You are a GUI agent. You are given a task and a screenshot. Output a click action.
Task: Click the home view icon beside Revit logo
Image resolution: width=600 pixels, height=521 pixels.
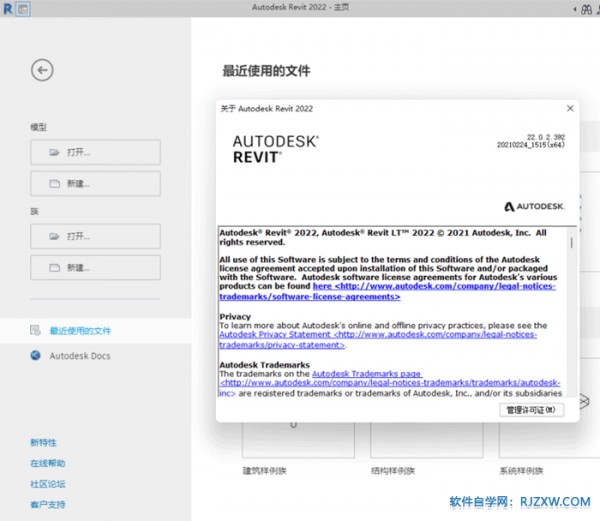click(x=23, y=9)
